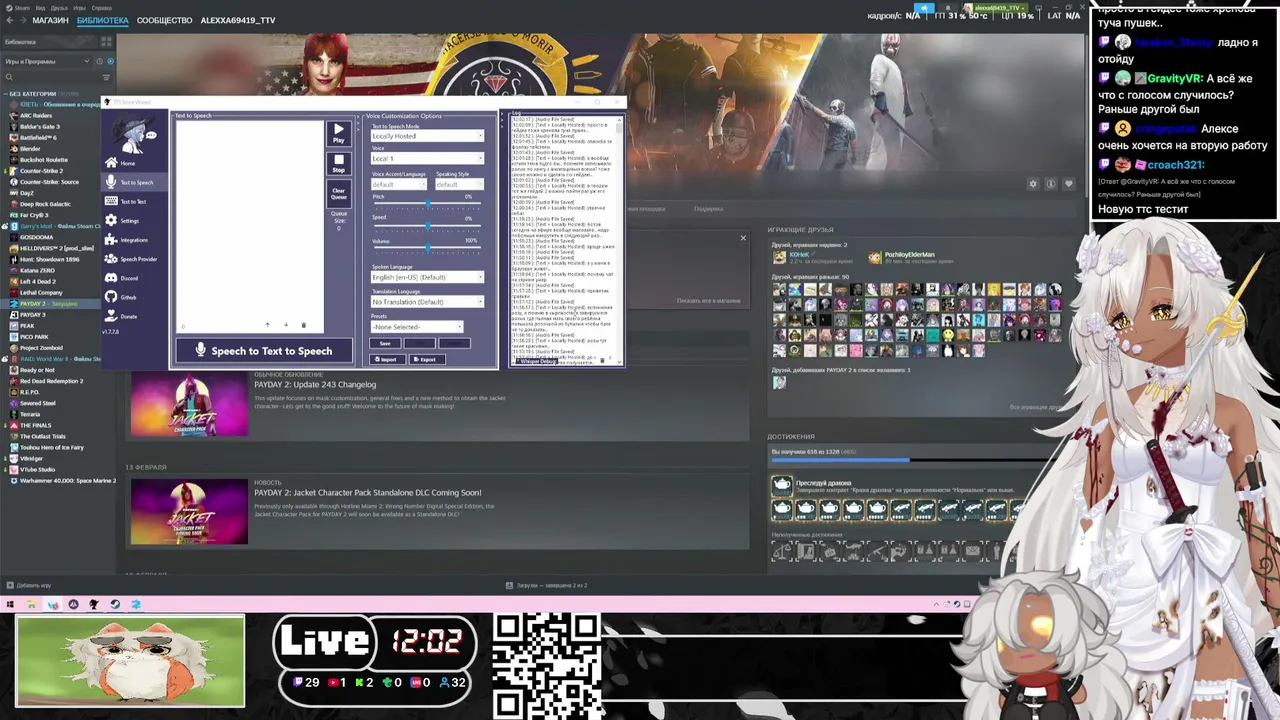
Task: Click Play button in TTS Voice Wizard
Action: [x=339, y=133]
